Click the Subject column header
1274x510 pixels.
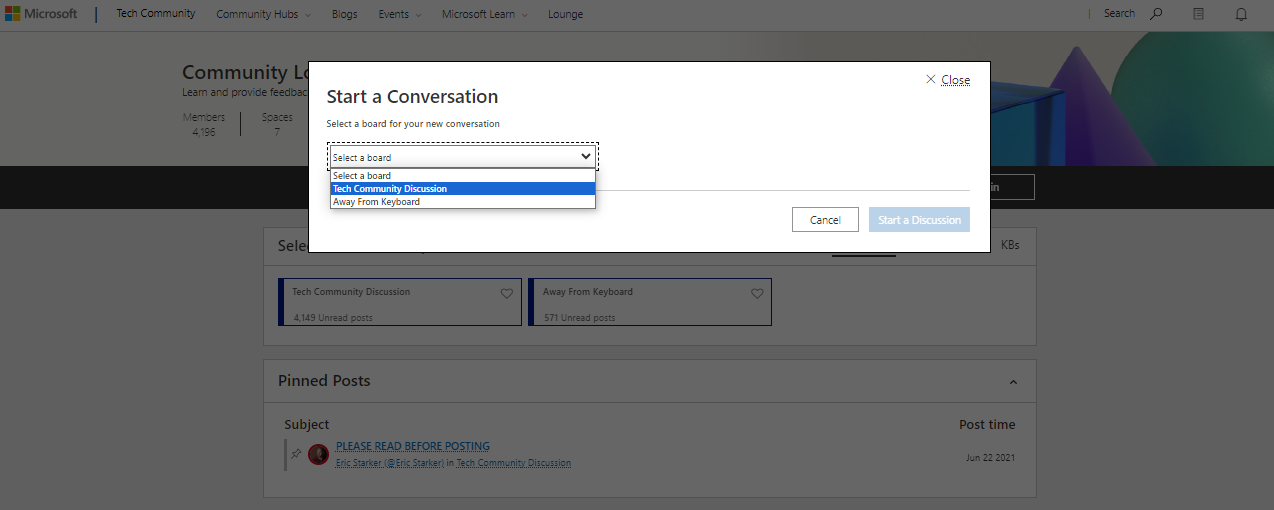tap(306, 425)
